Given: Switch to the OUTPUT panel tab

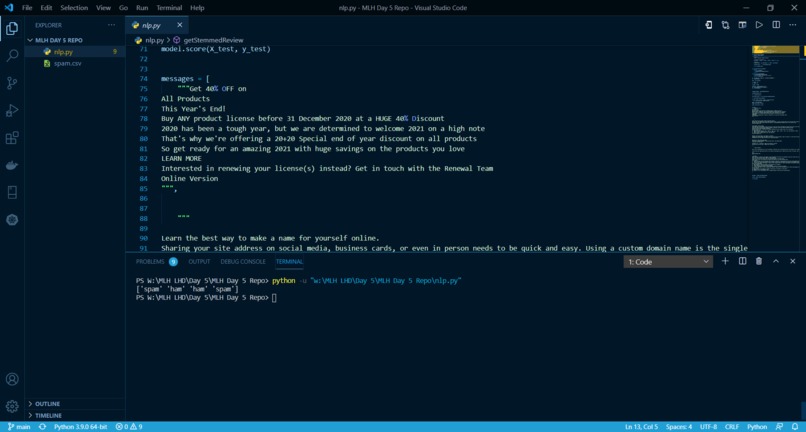Looking at the screenshot, I should (199, 262).
